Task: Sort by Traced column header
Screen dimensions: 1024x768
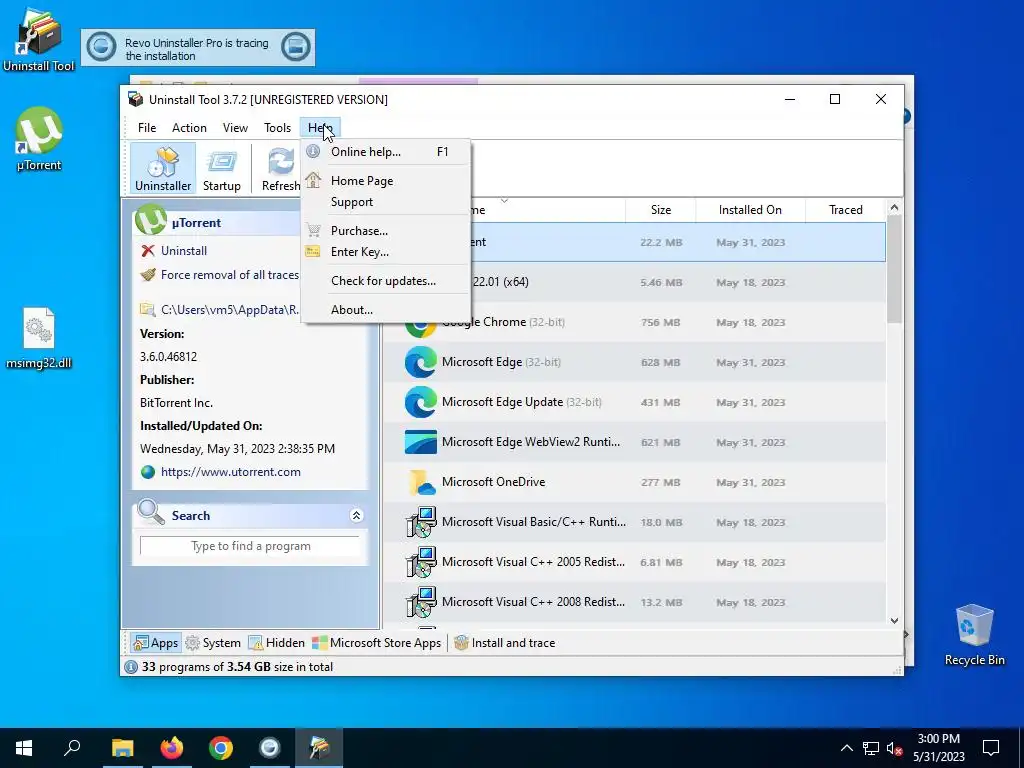Action: (846, 210)
